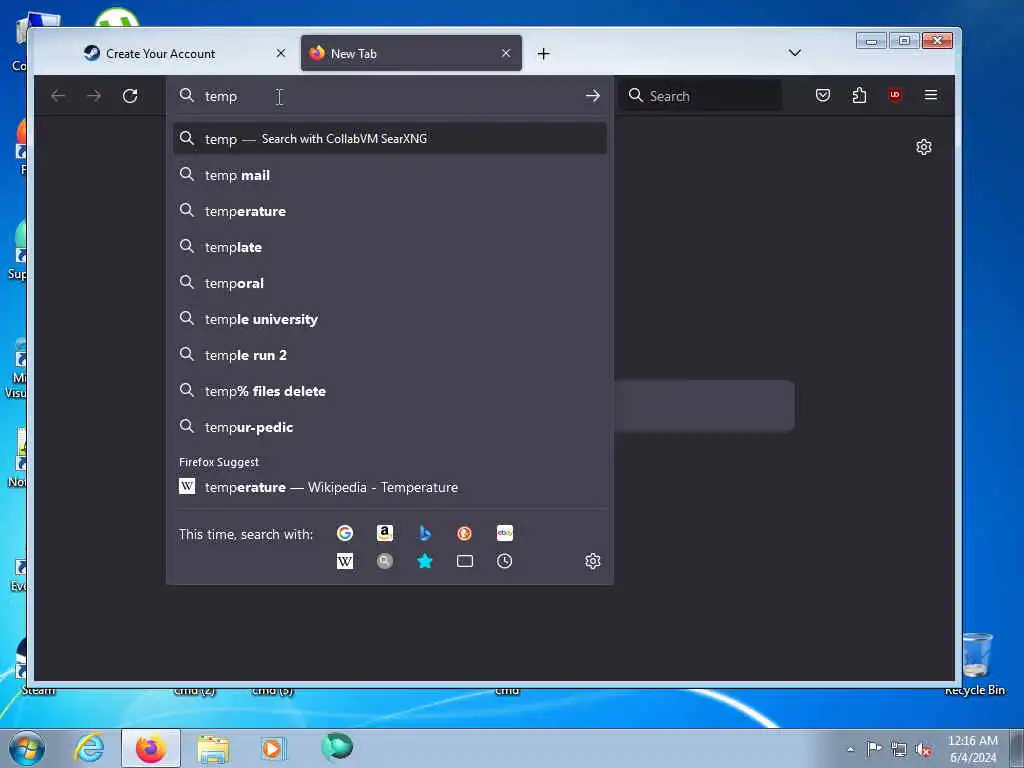1024x768 pixels.
Task: Open the Windows Start menu
Action: [27, 748]
